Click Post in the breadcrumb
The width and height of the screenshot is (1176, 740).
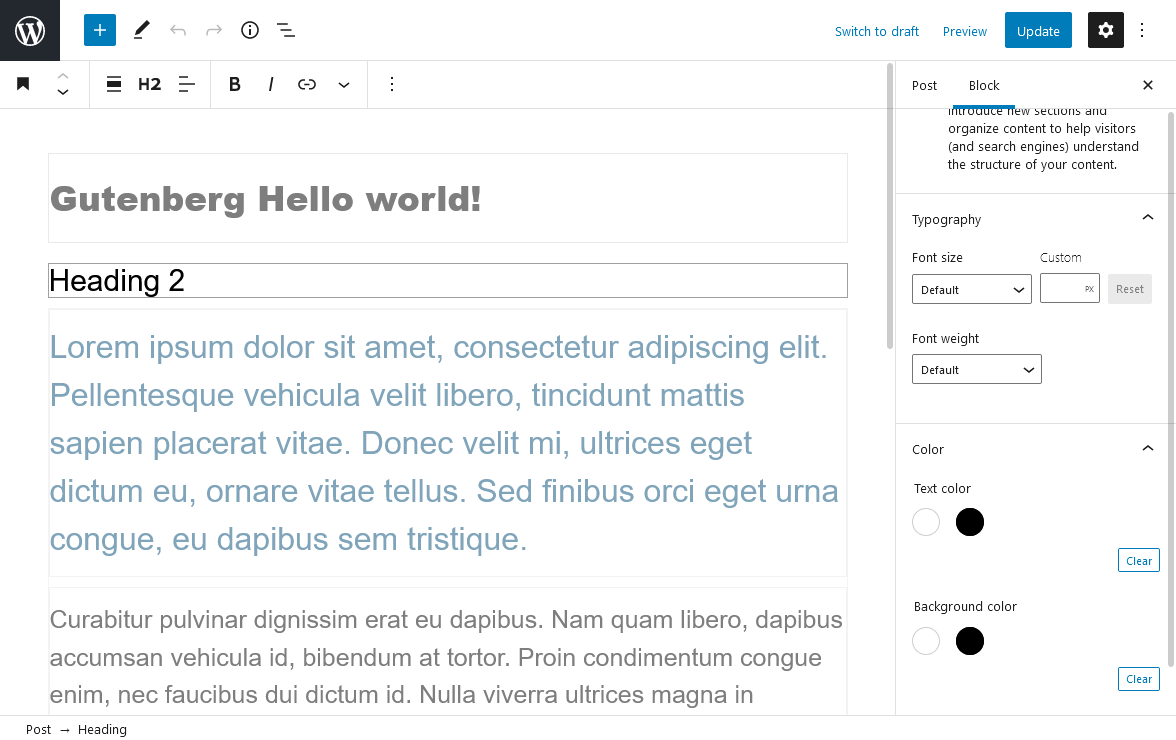38,730
